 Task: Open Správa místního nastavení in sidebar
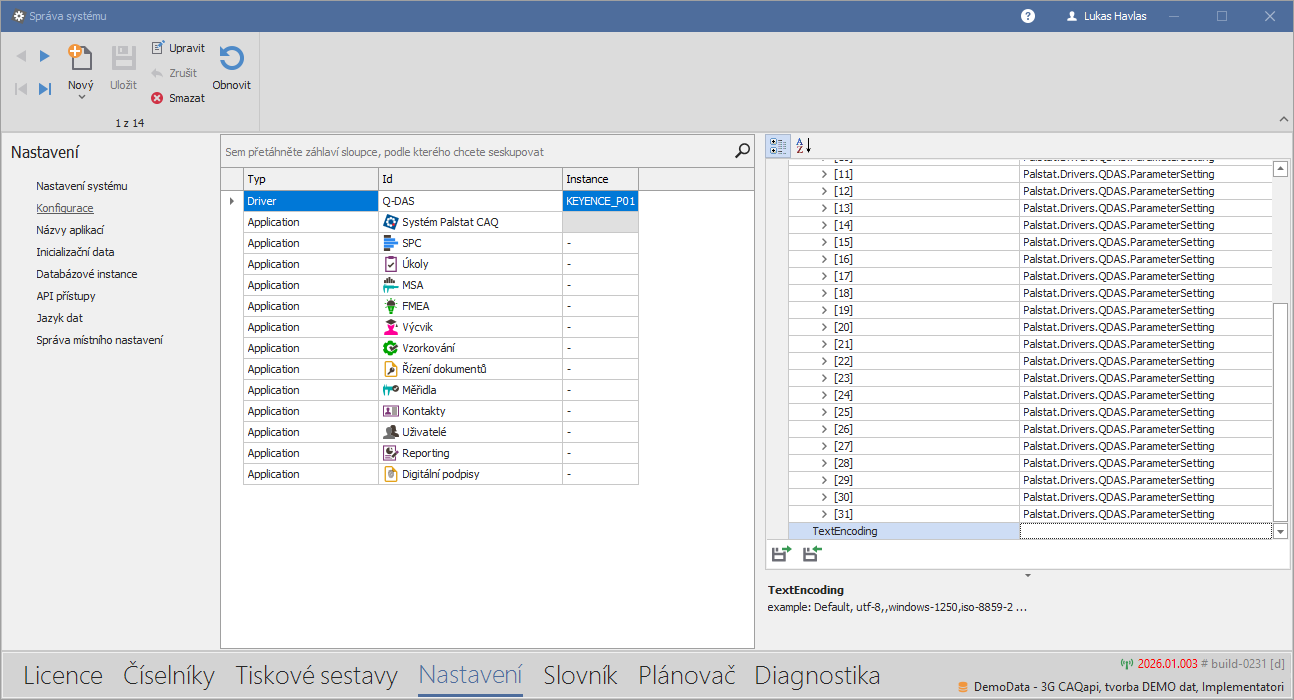pyautogui.click(x=100, y=340)
